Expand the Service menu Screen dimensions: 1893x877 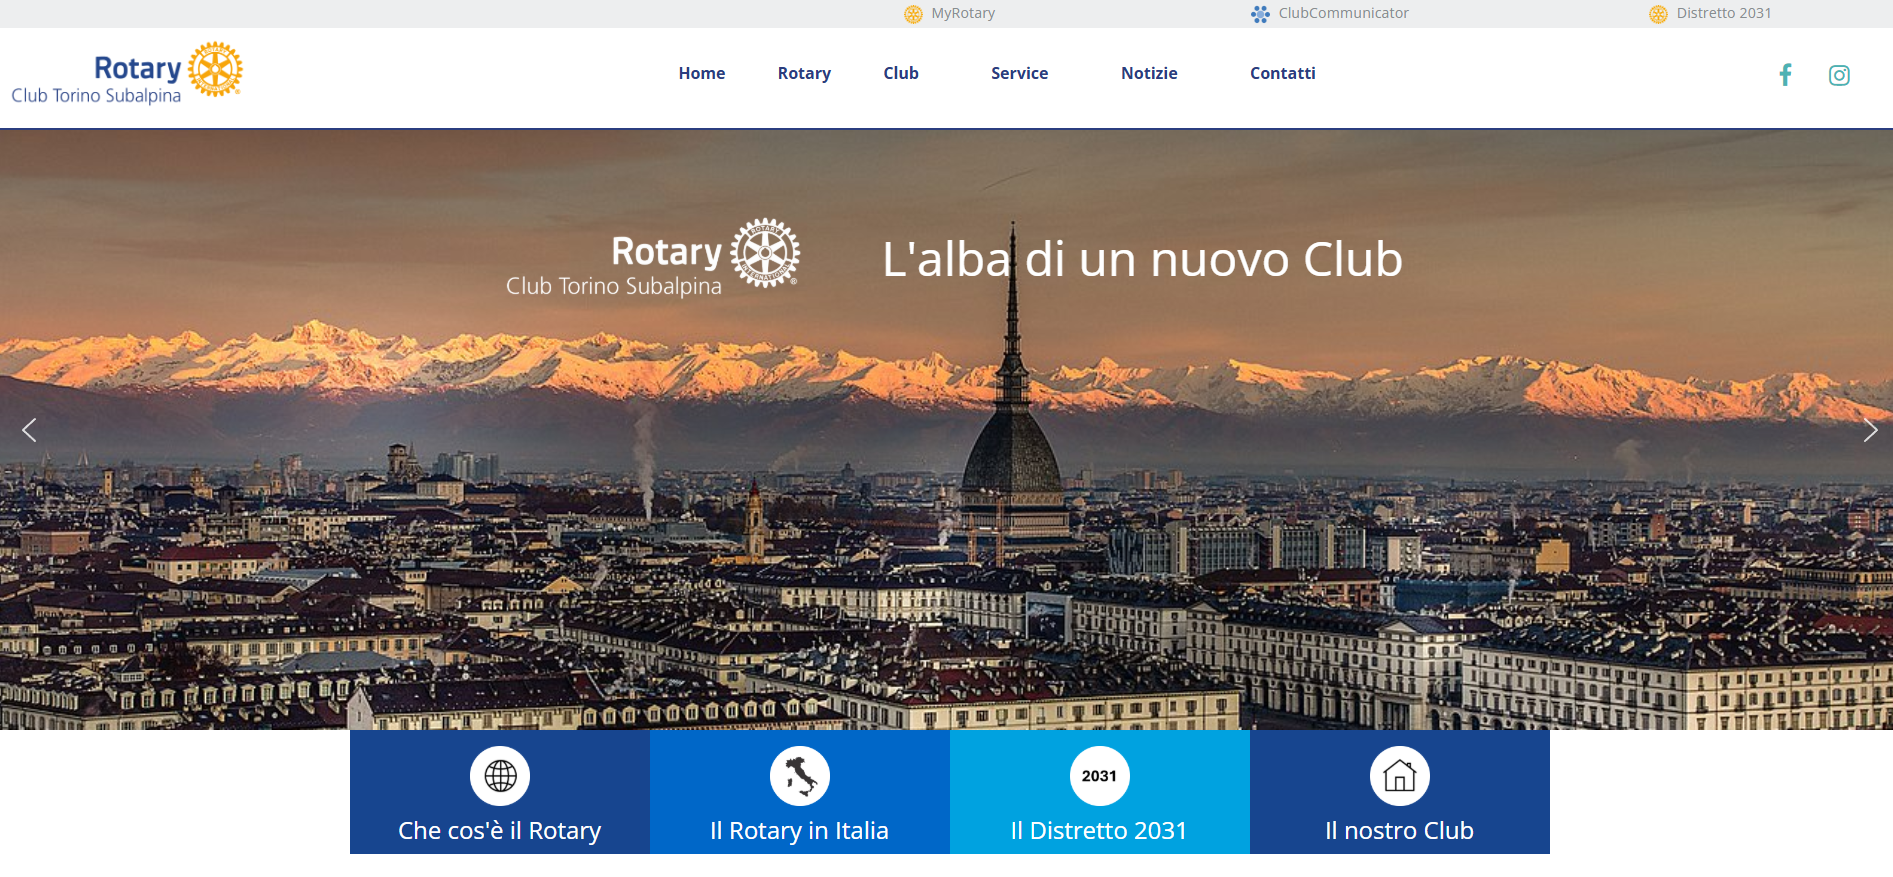point(1019,73)
